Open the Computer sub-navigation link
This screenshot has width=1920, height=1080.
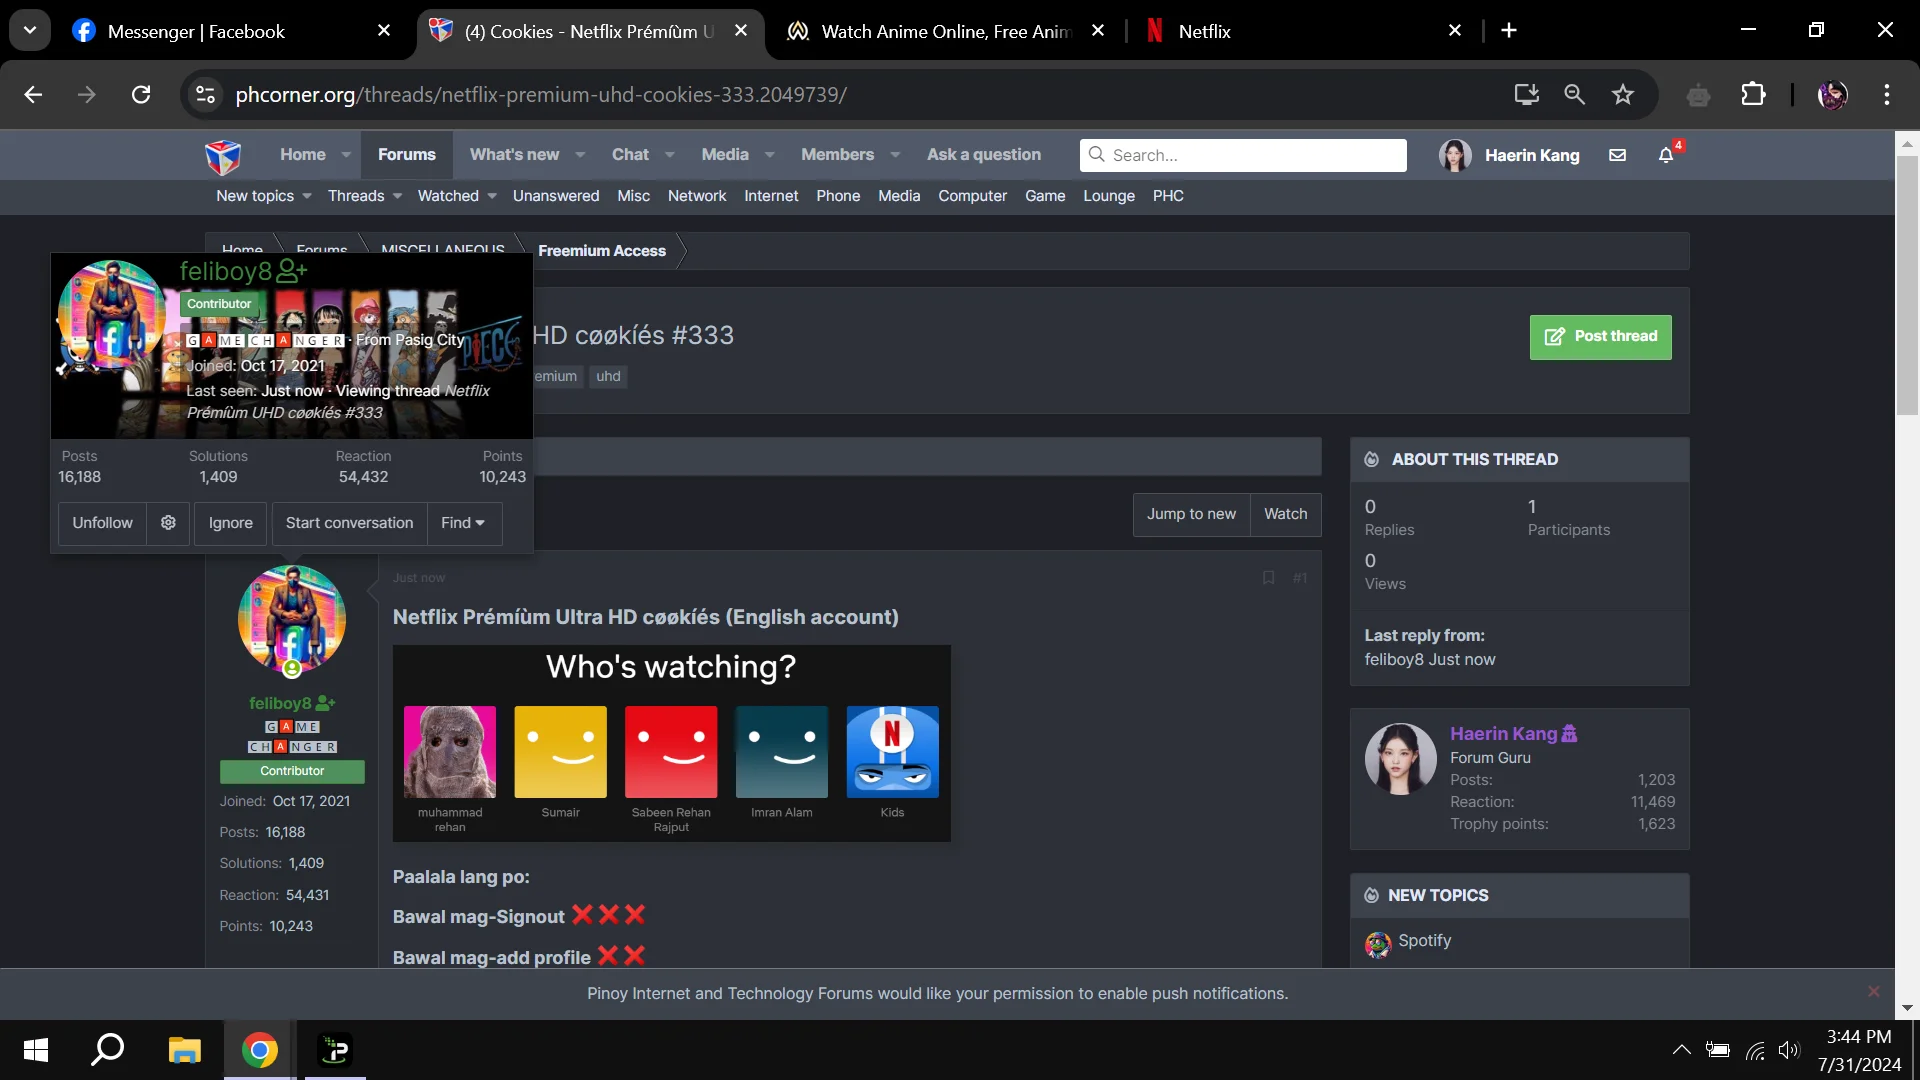click(972, 196)
